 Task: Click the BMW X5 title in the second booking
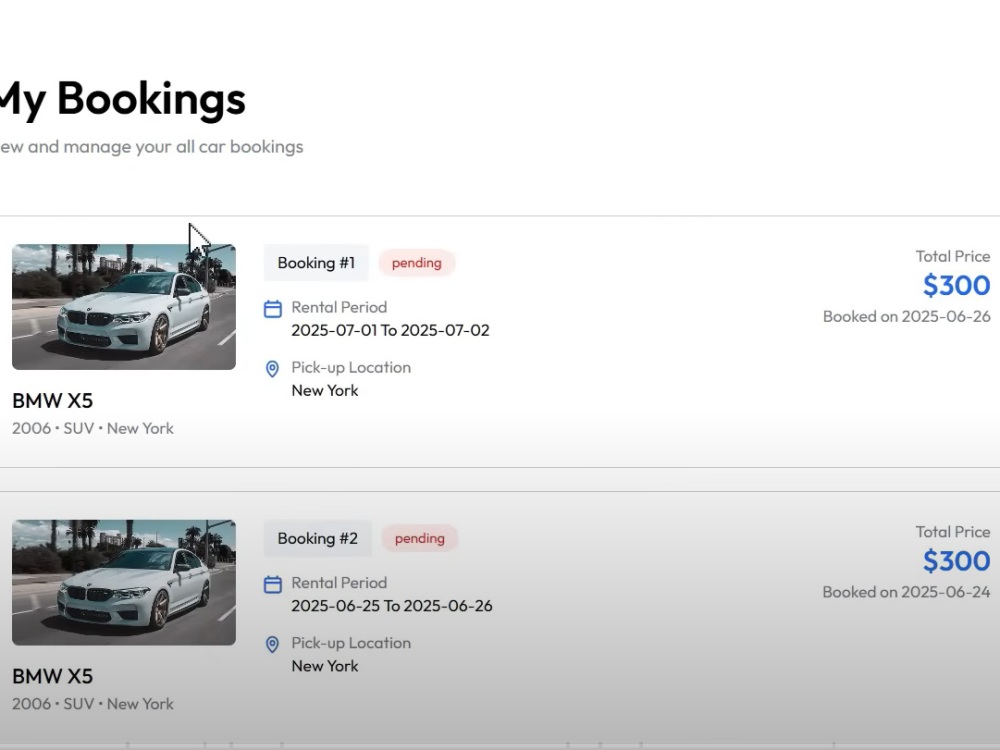pos(52,676)
